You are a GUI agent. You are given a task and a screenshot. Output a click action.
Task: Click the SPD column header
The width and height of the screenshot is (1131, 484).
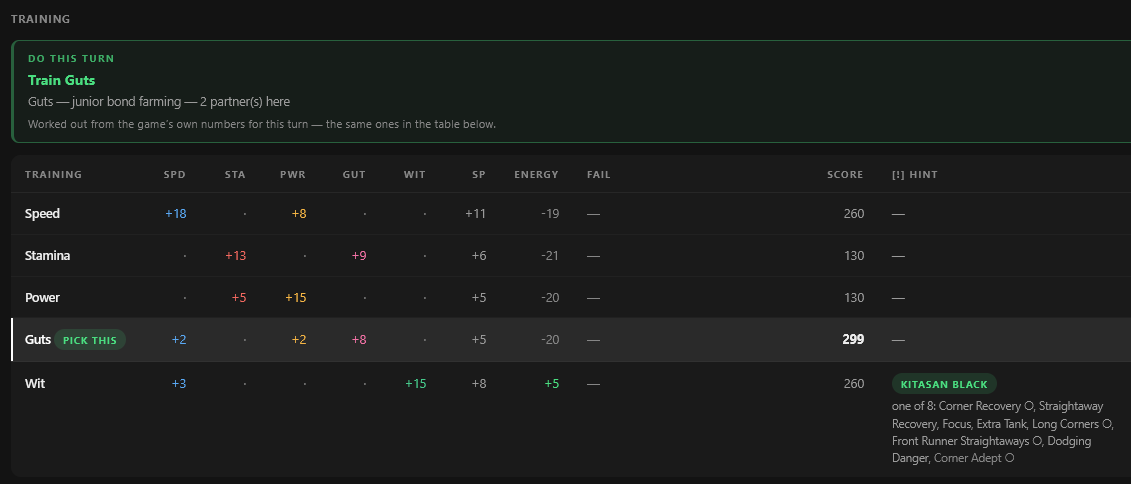pyautogui.click(x=175, y=175)
